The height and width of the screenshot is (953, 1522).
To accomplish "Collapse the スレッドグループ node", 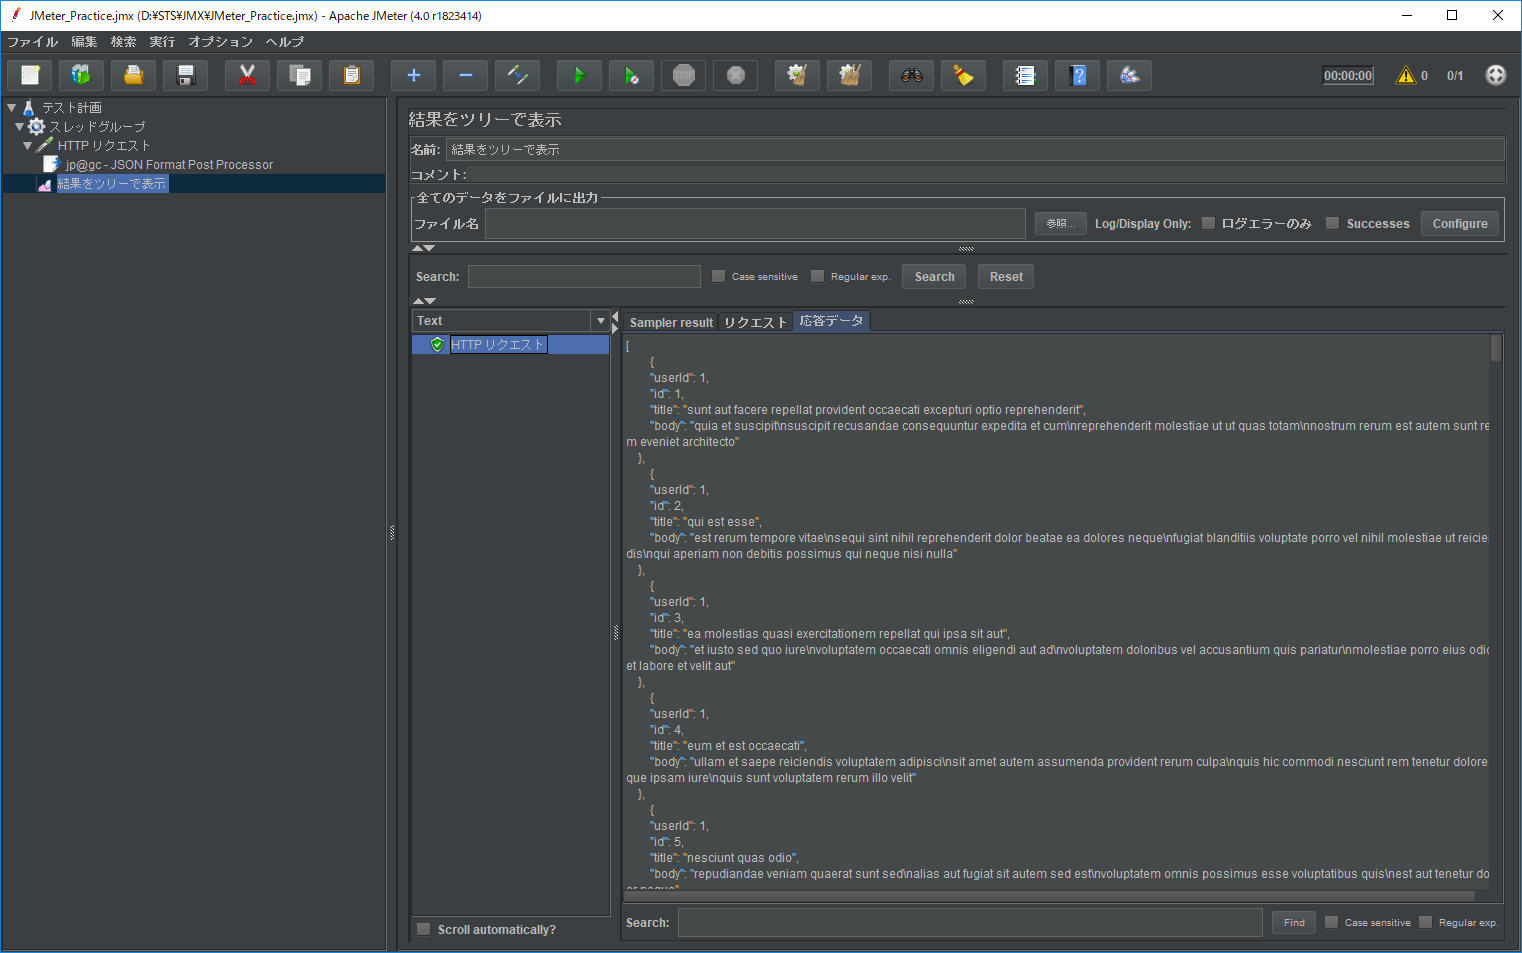I will [x=18, y=126].
